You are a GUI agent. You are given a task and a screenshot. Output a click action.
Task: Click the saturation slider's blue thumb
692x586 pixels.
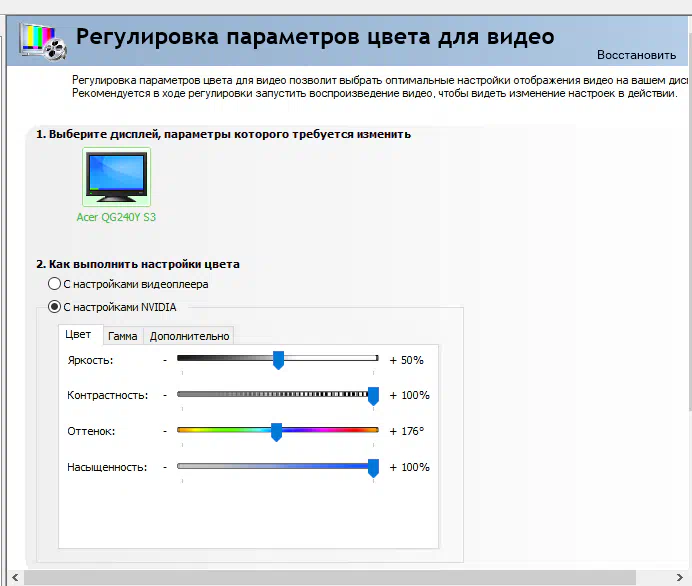(373, 468)
